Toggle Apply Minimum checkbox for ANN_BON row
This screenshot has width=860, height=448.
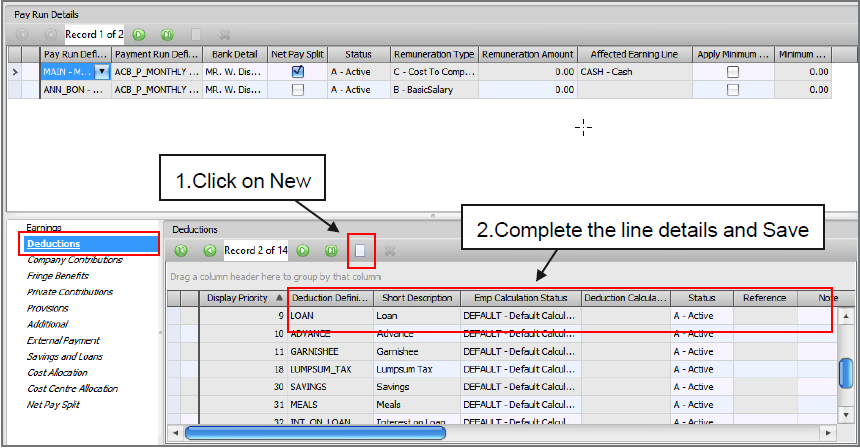[x=733, y=89]
